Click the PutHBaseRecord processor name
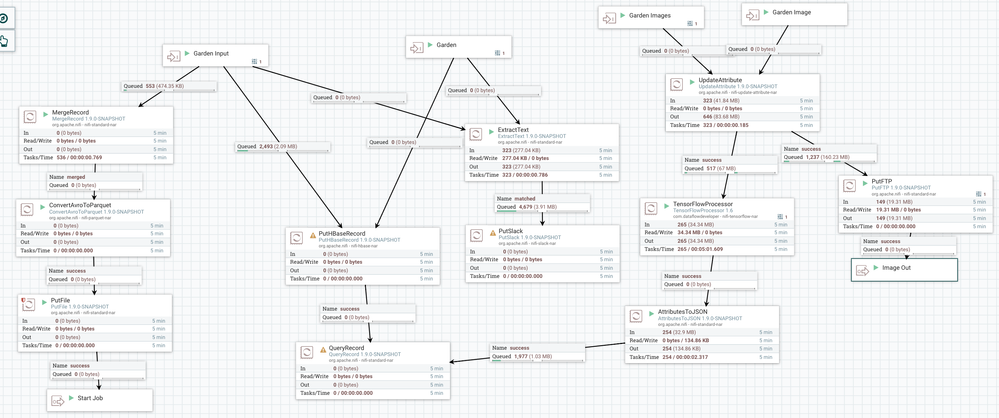999x418 pixels. [x=342, y=234]
